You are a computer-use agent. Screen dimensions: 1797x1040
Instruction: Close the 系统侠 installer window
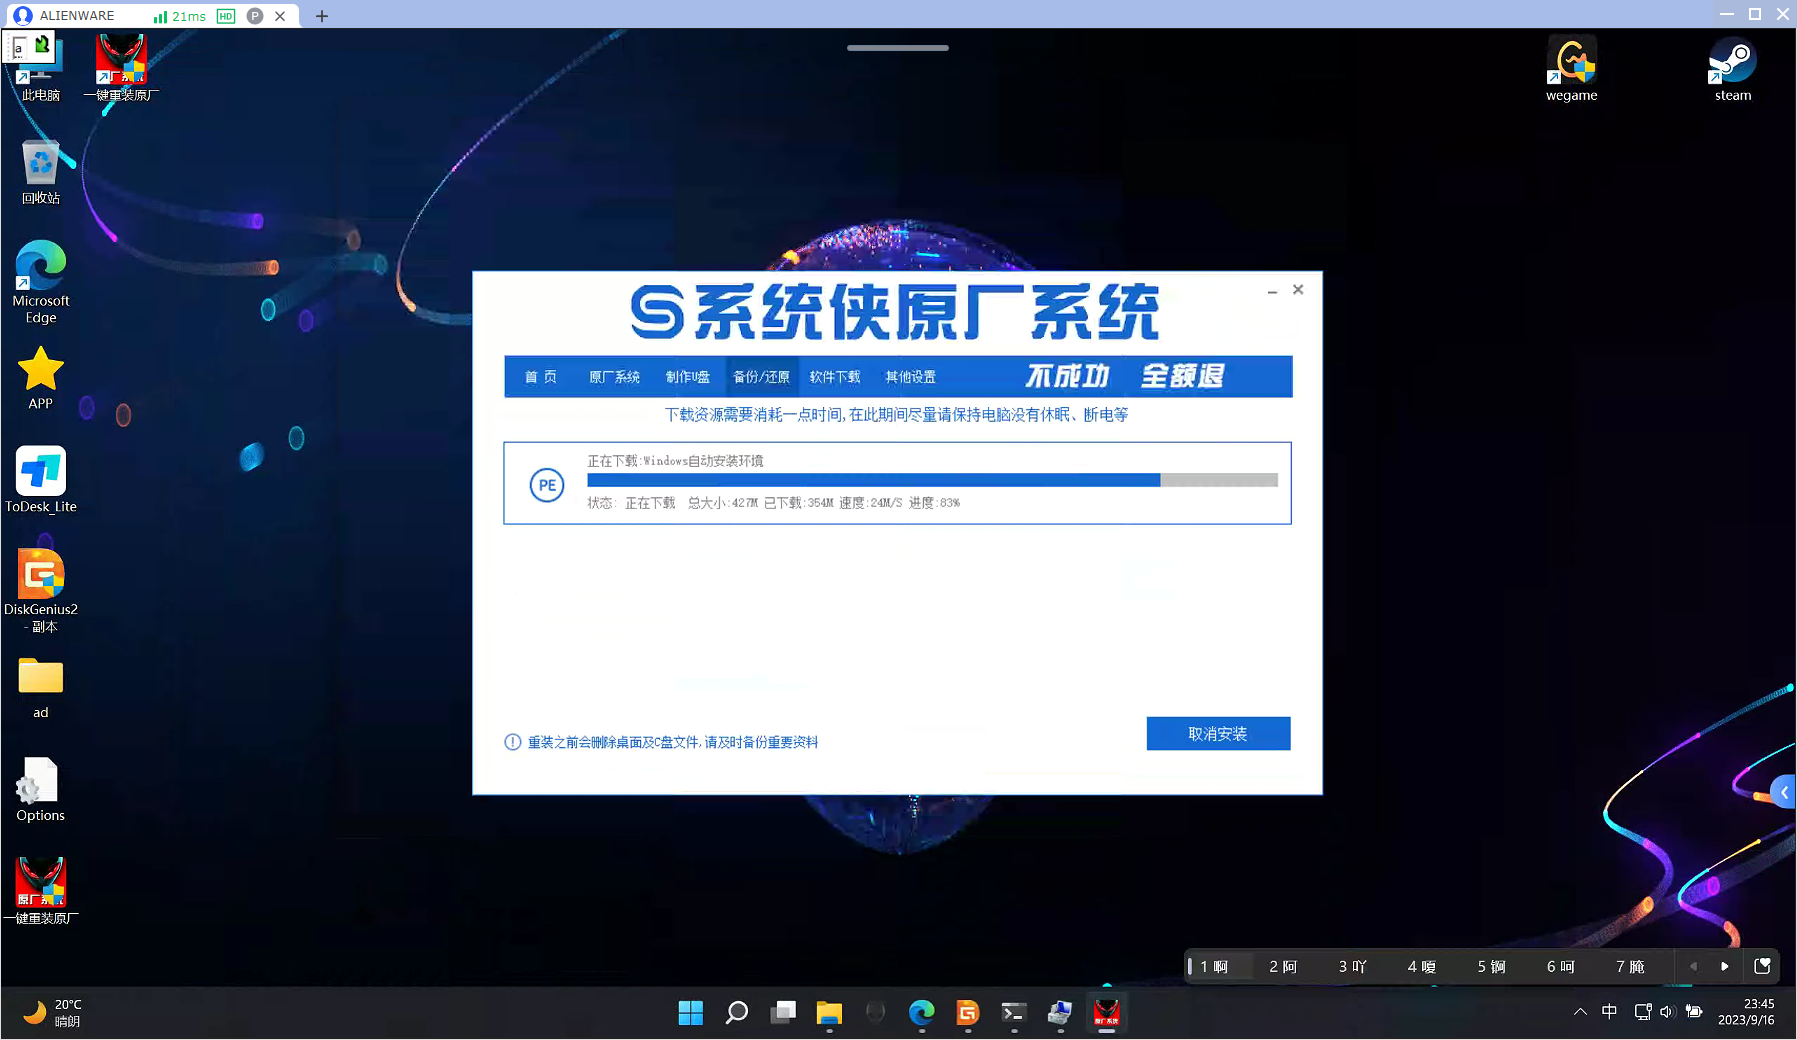pyautogui.click(x=1298, y=290)
